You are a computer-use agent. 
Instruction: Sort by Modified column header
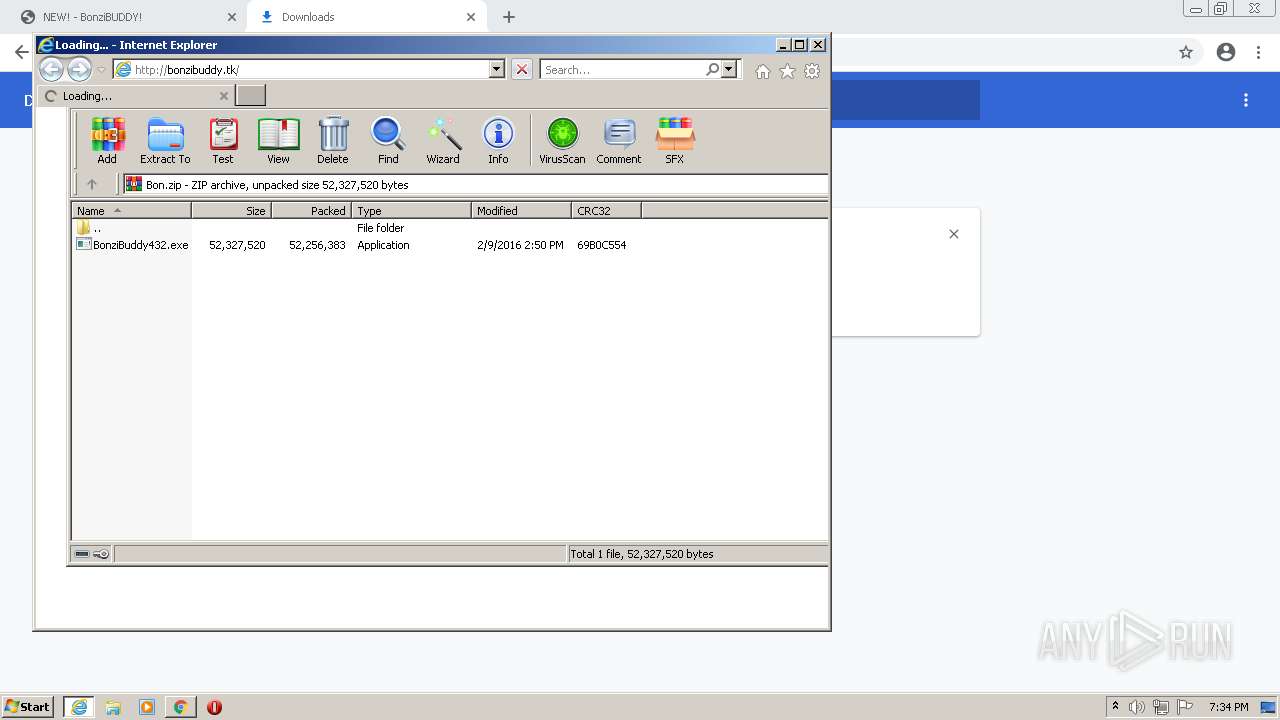(521, 210)
